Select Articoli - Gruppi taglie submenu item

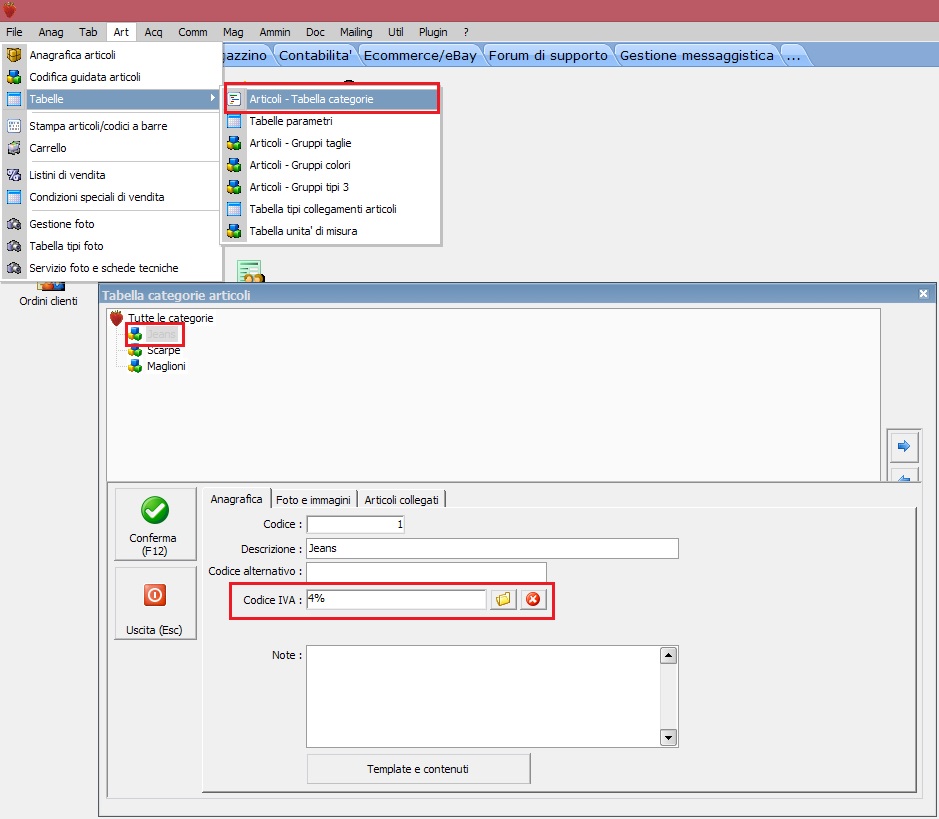click(332, 143)
